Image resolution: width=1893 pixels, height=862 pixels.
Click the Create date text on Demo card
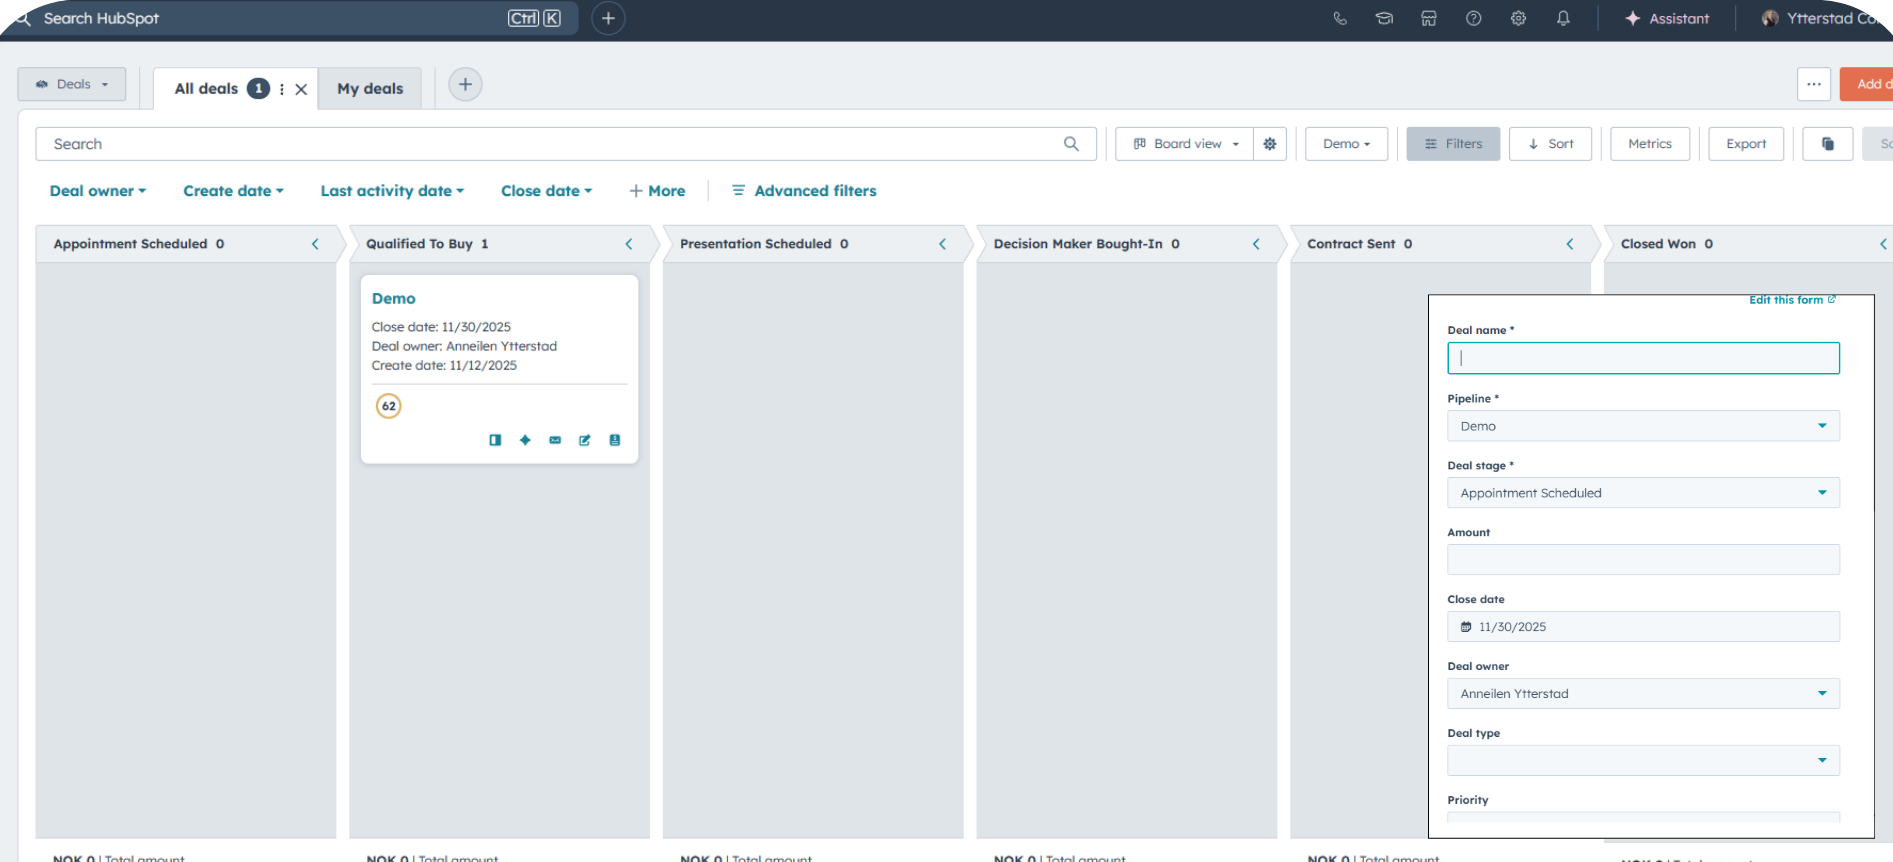click(444, 365)
